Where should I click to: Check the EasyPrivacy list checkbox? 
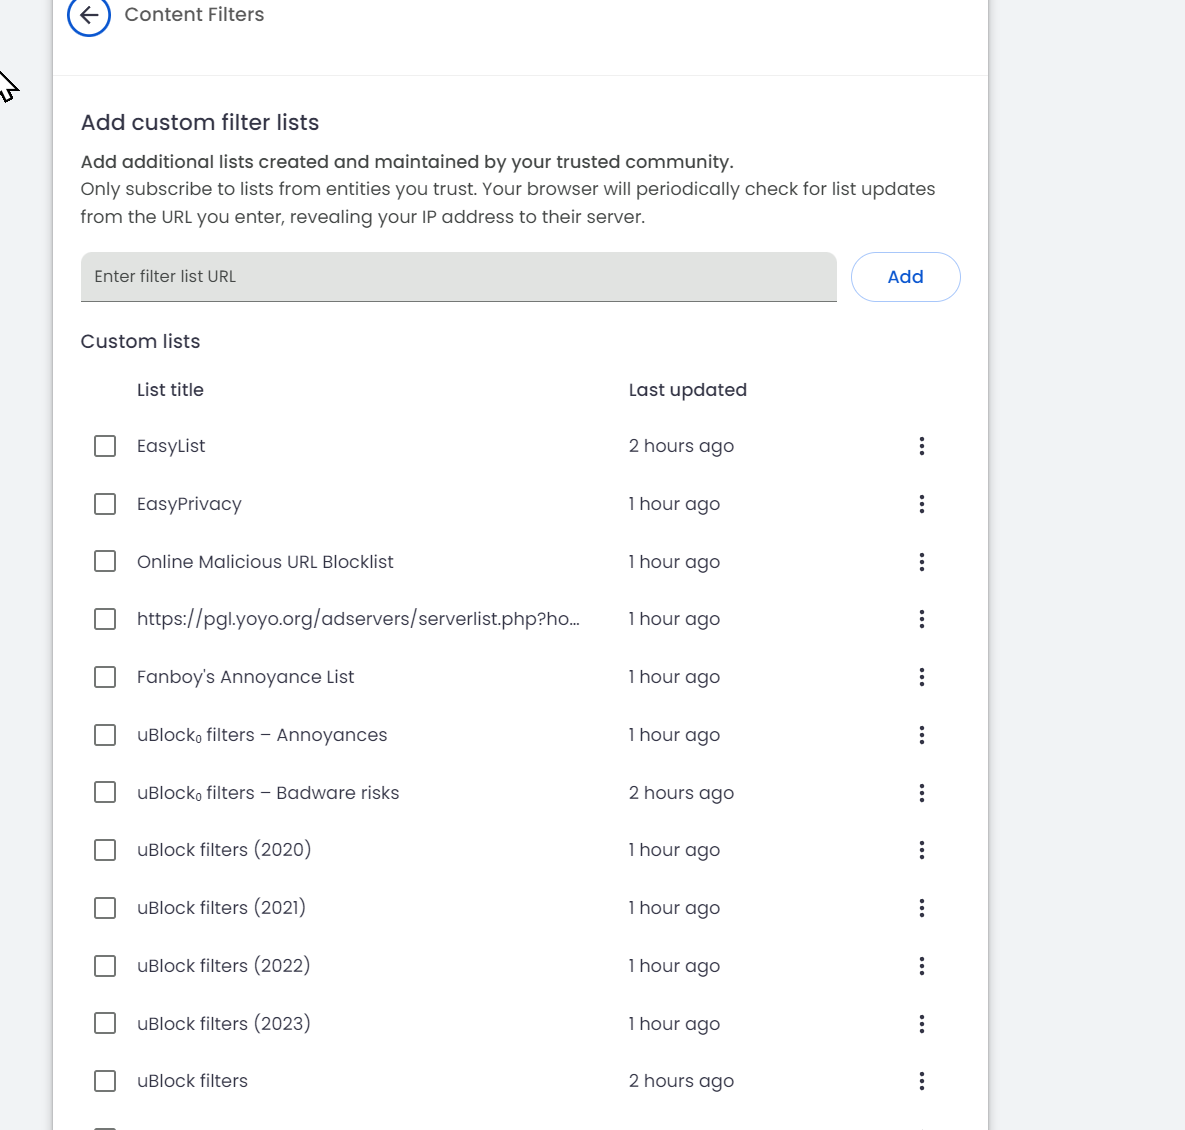tap(105, 504)
